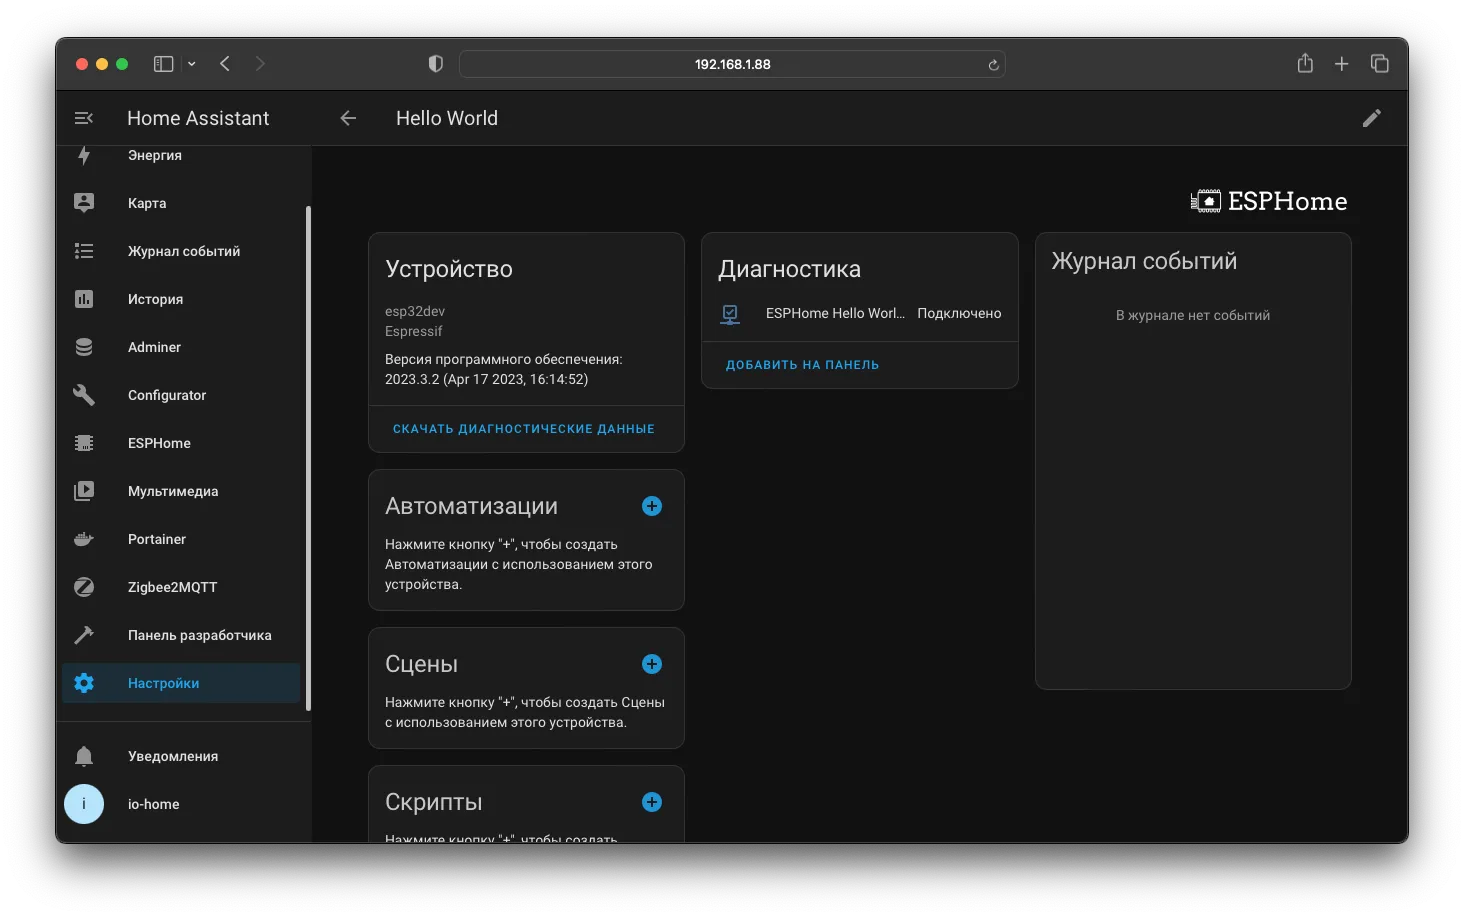Show Safari tab overview
This screenshot has width=1464, height=917.
(x=1380, y=64)
